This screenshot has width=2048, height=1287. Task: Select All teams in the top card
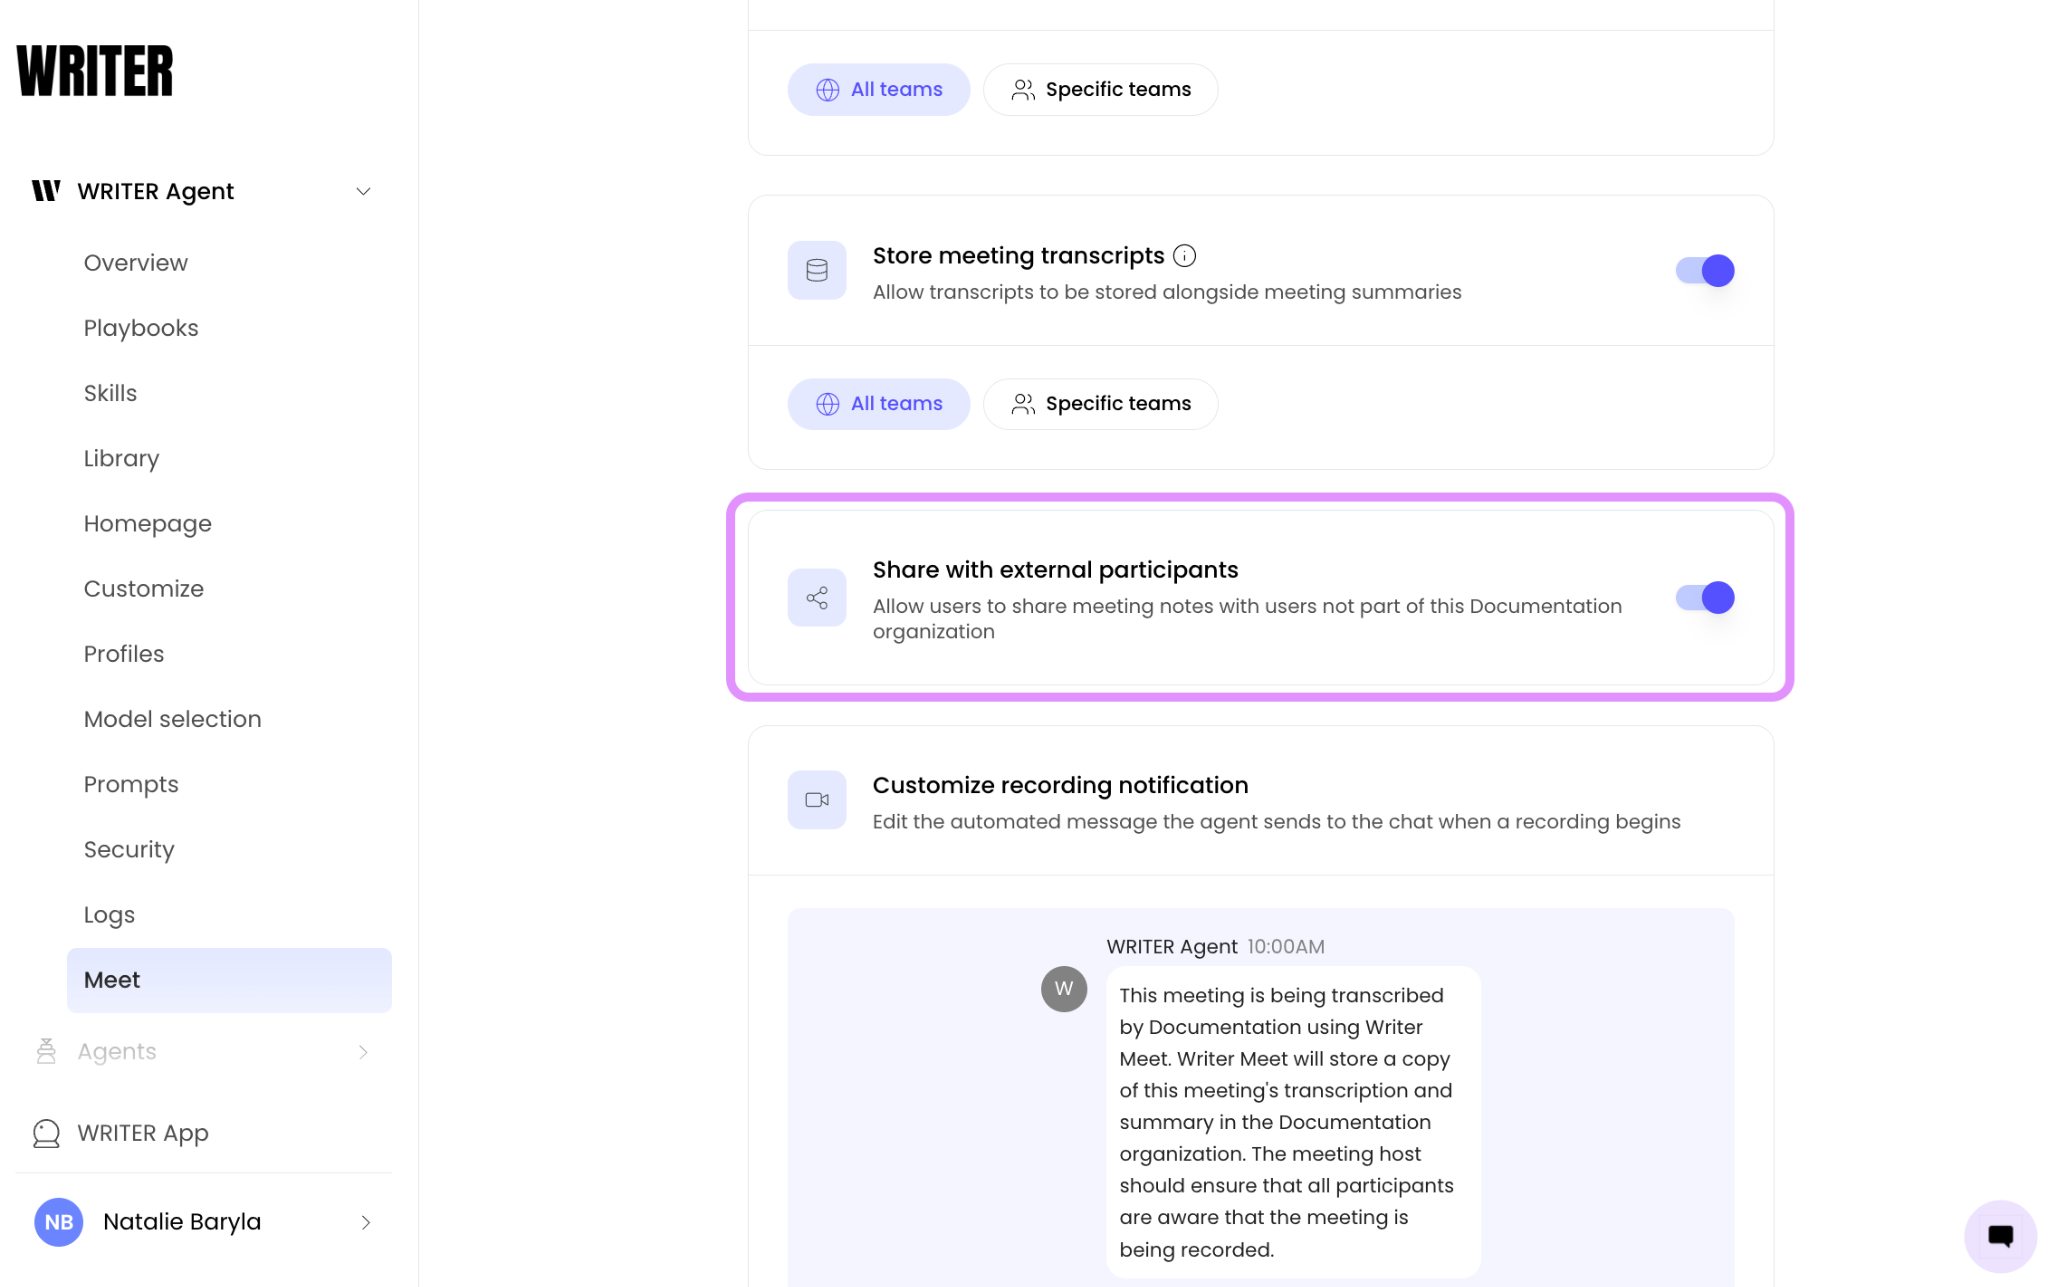pos(879,90)
